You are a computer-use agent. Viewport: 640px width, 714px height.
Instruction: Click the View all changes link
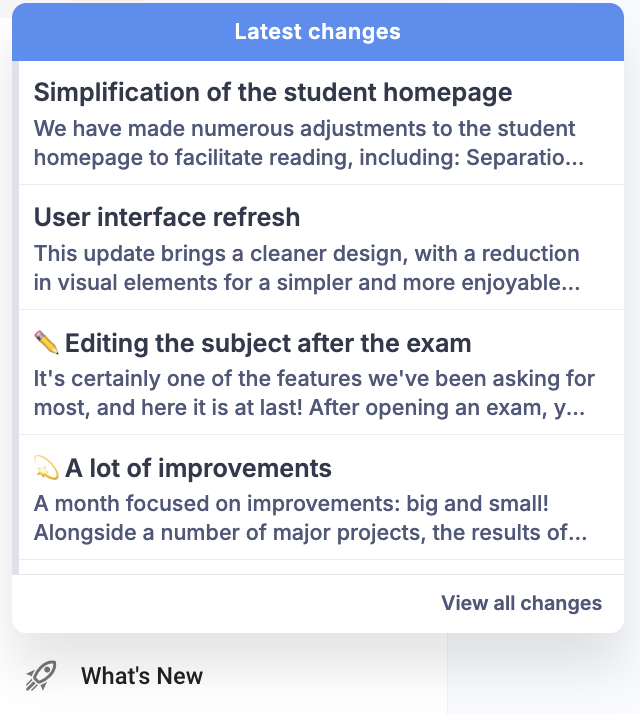pyautogui.click(x=521, y=603)
